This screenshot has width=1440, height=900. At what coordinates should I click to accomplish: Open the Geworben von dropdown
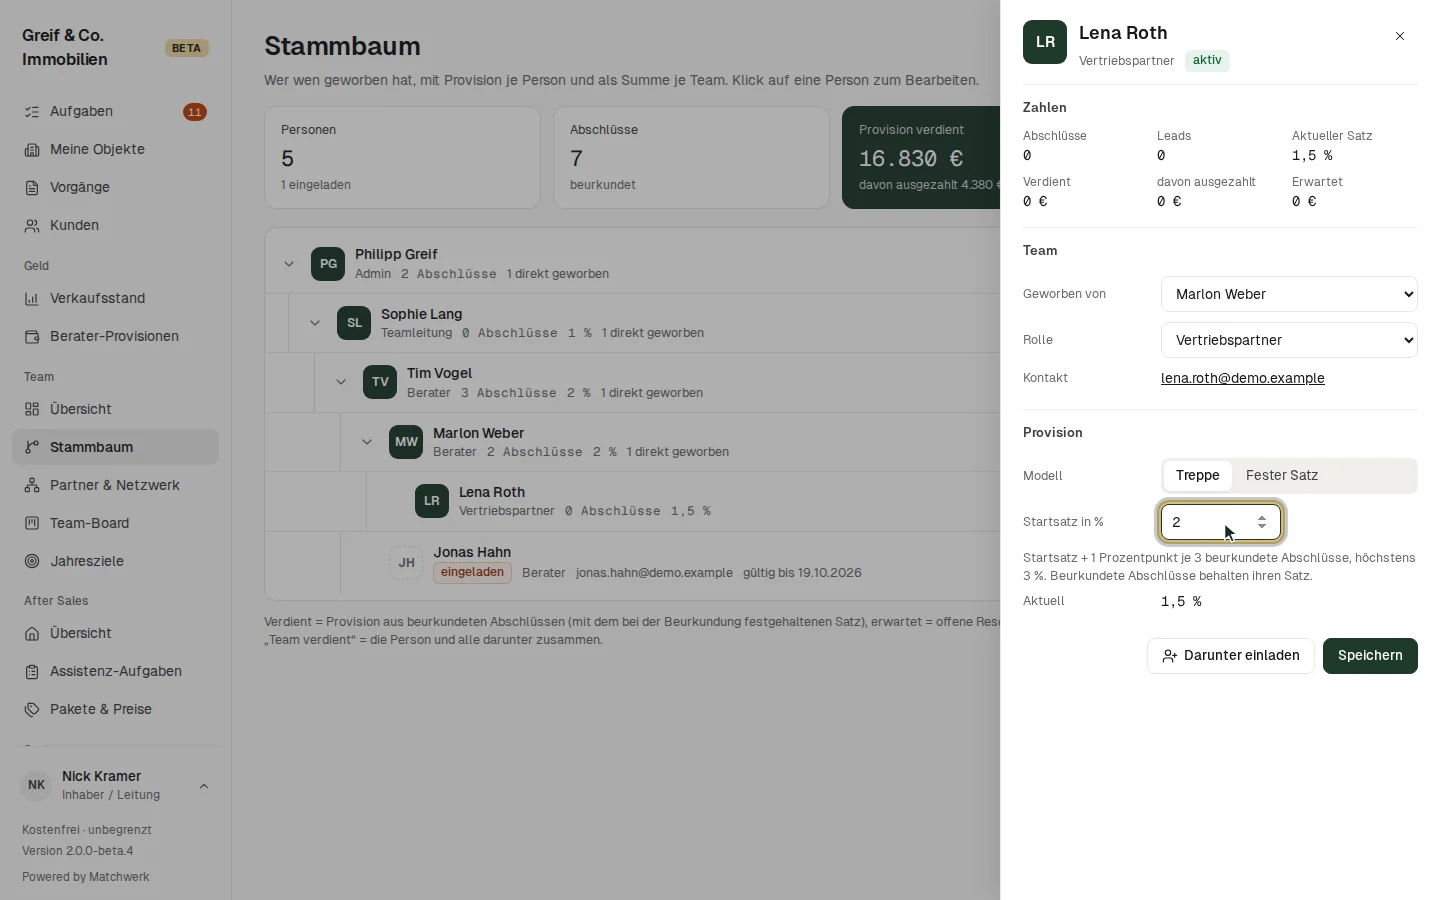(x=1289, y=294)
